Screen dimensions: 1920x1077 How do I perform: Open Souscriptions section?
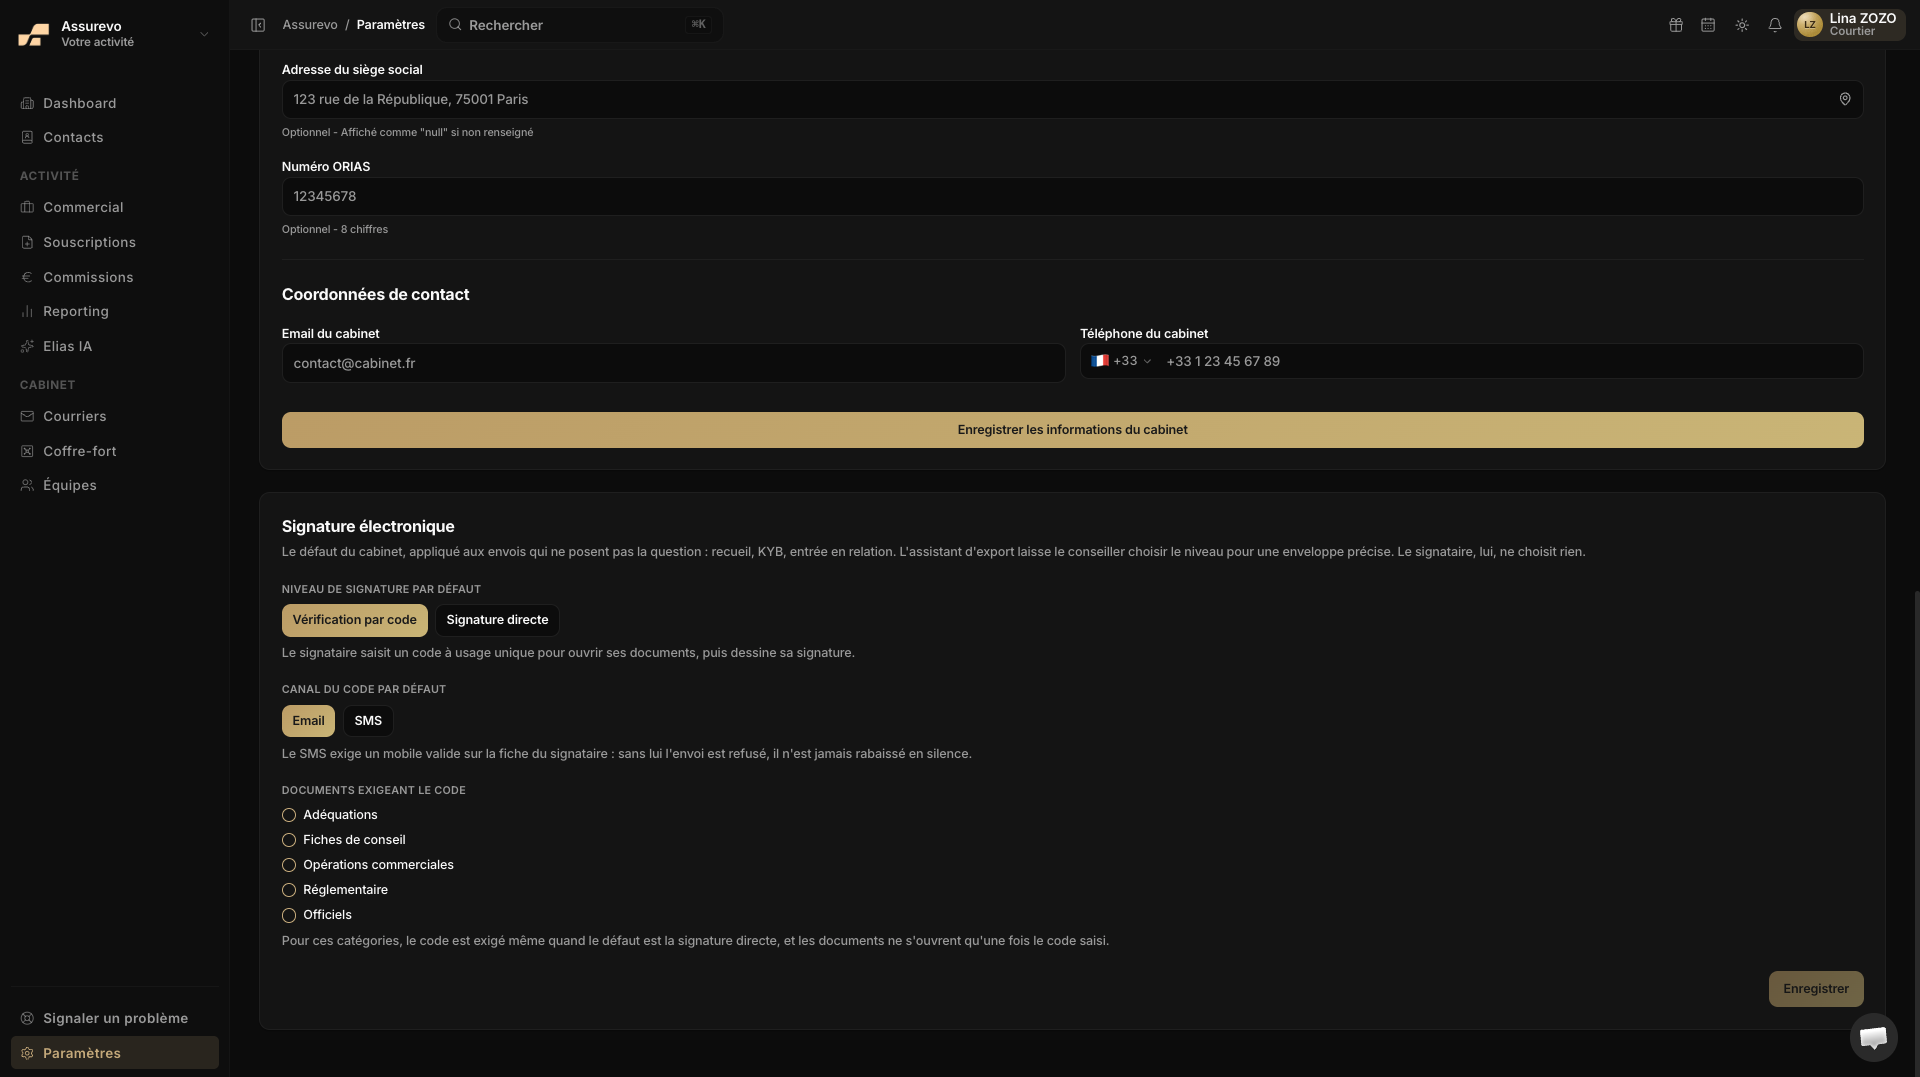tap(115, 243)
